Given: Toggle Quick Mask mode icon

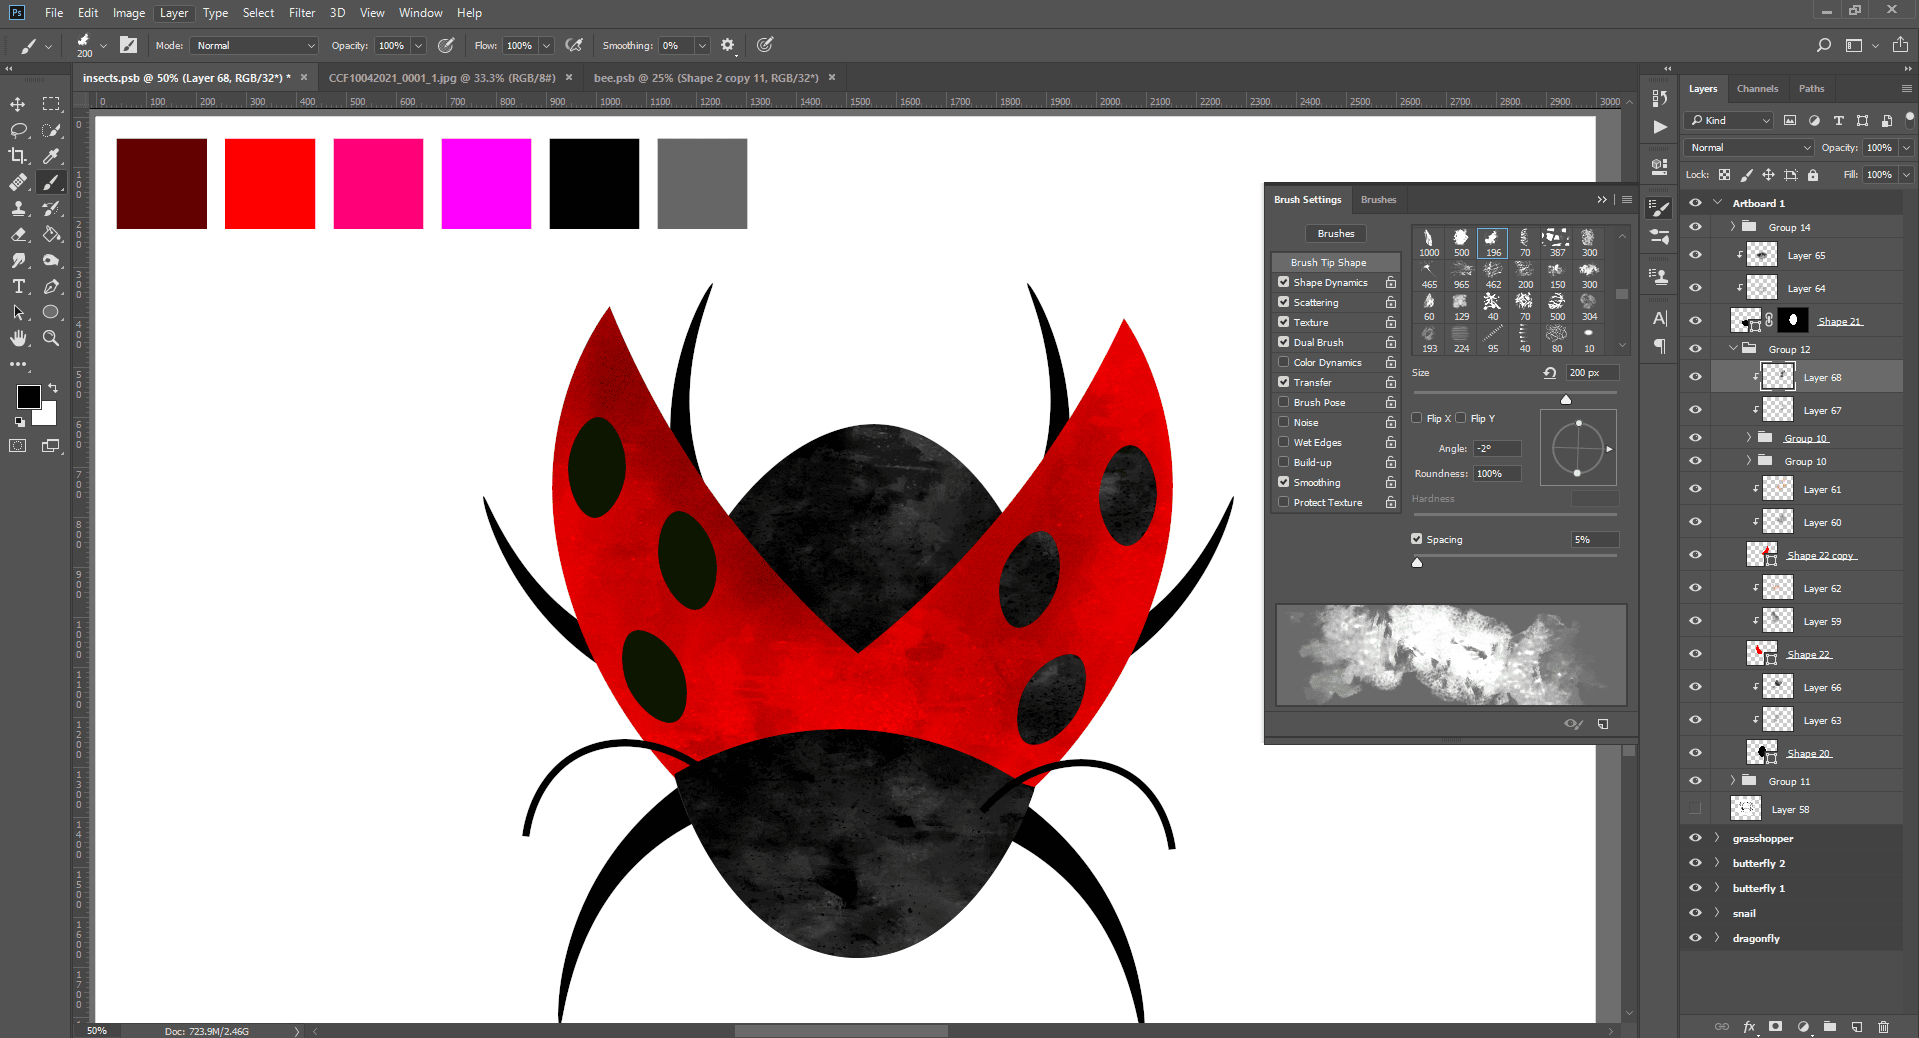Looking at the screenshot, I should tap(18, 446).
